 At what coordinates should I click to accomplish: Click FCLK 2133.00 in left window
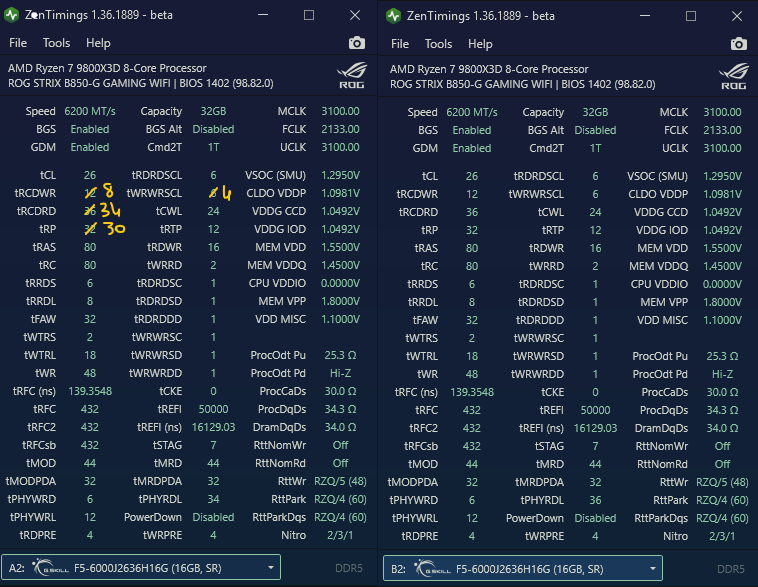(x=340, y=129)
